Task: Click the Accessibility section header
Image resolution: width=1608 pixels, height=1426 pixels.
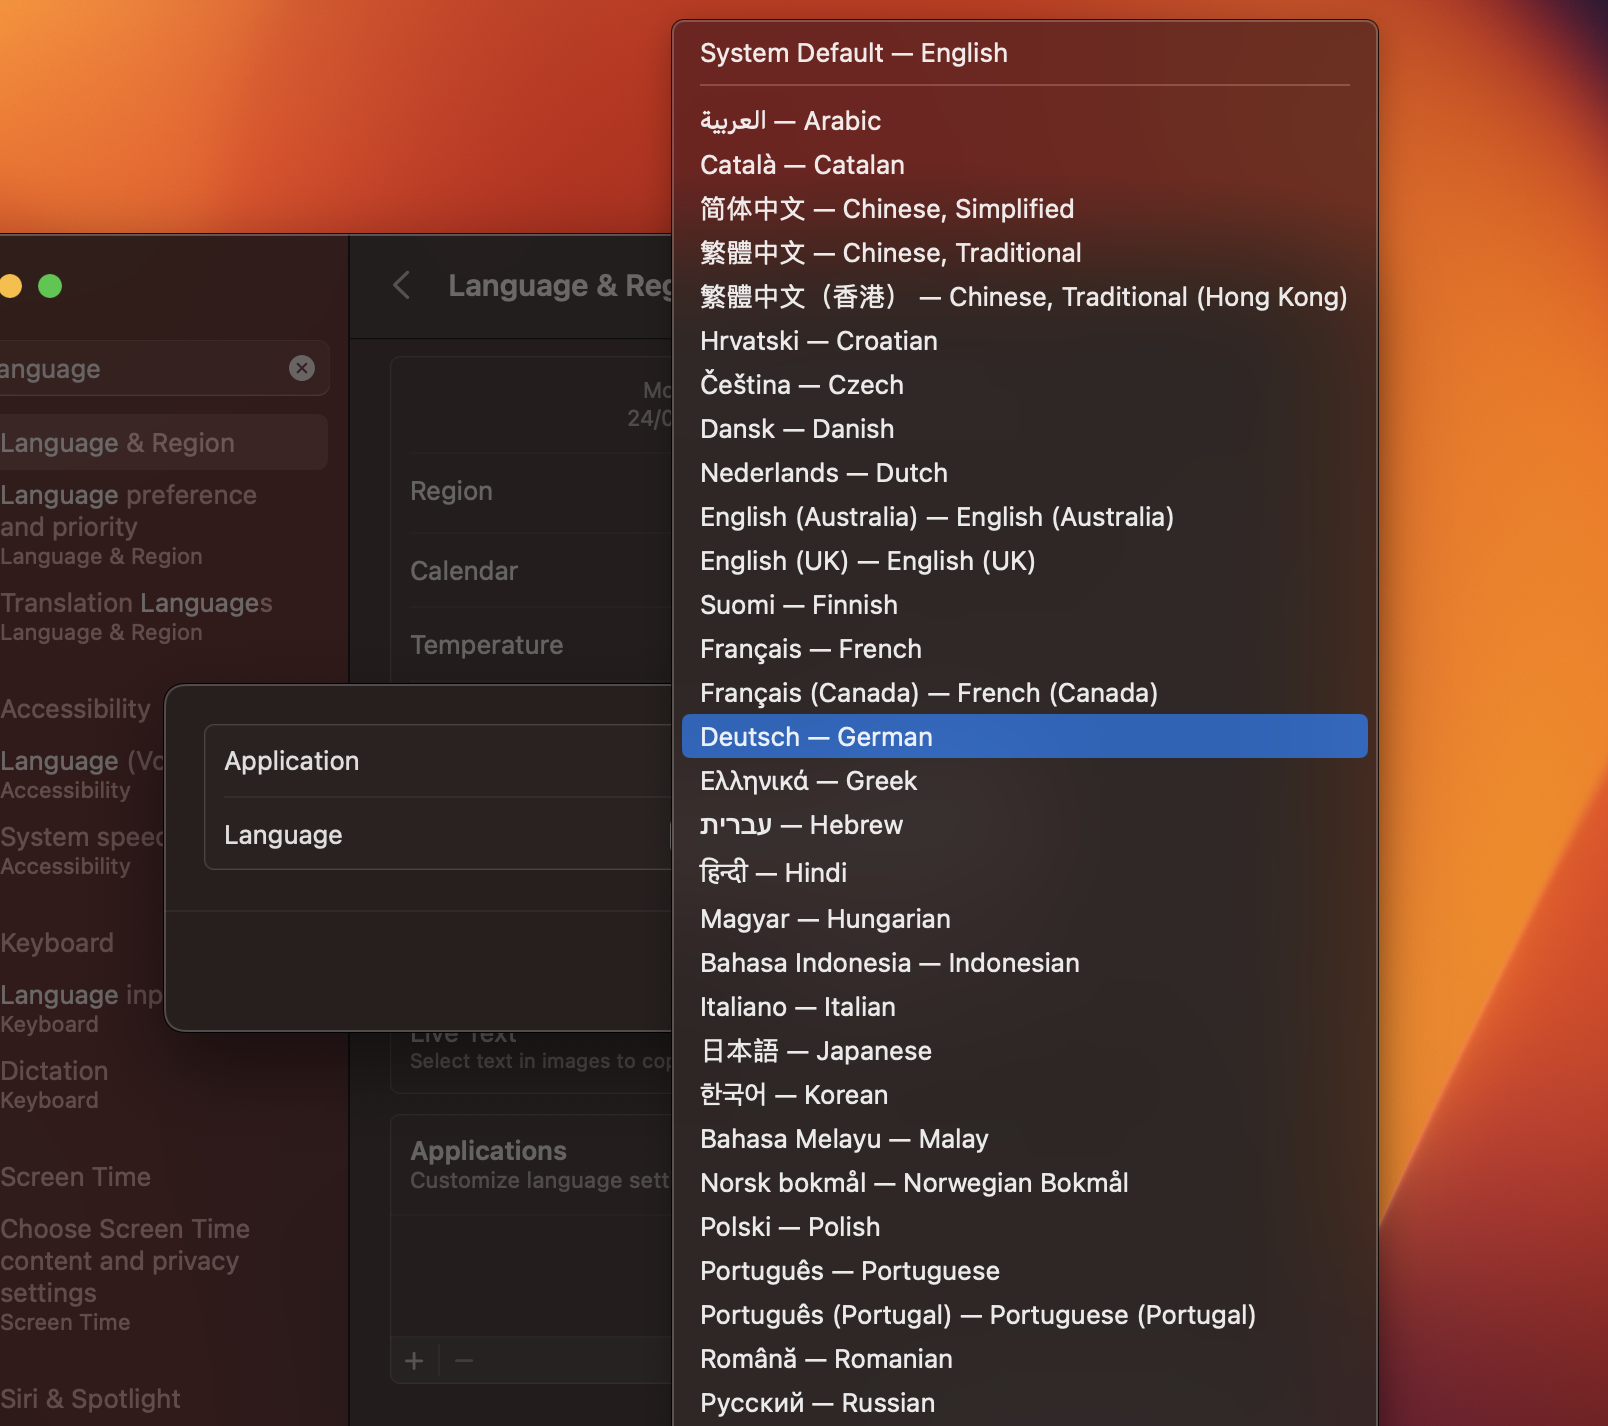Action: (x=75, y=709)
